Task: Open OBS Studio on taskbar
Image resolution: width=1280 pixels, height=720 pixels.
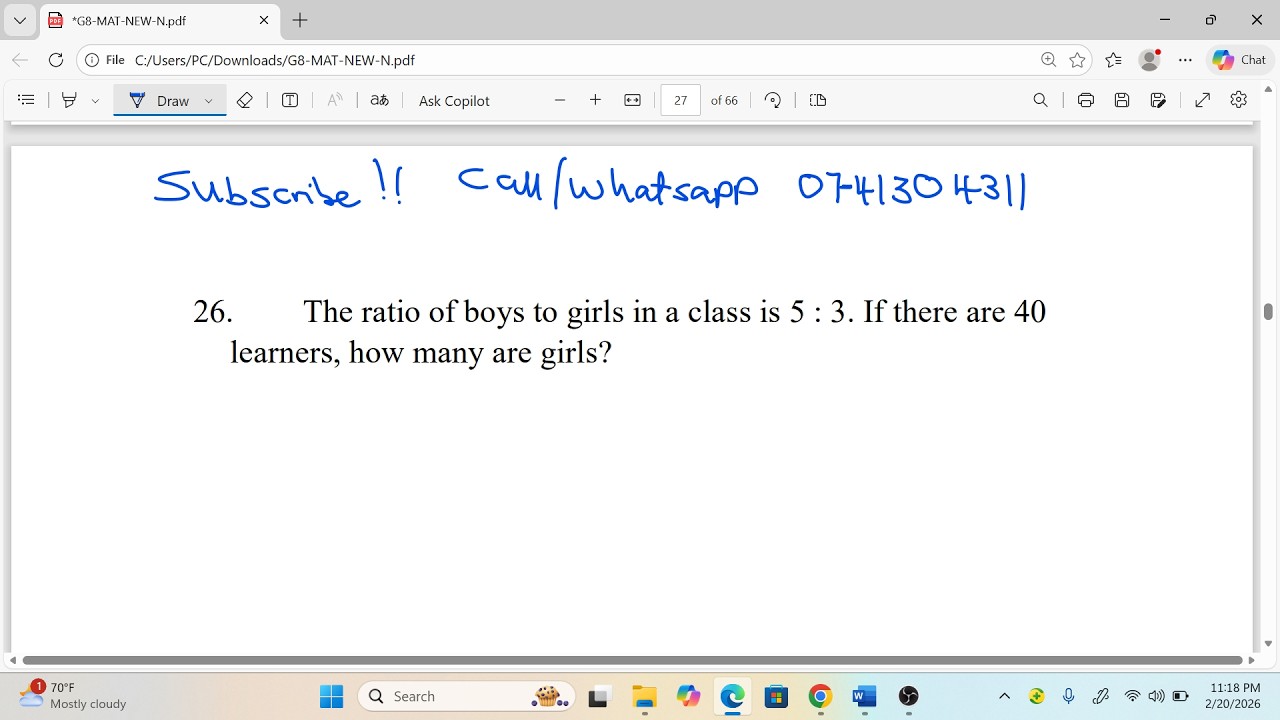Action: coord(908,696)
